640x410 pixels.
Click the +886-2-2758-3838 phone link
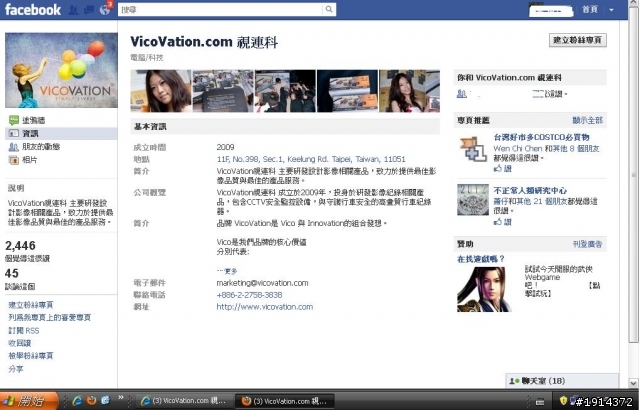click(249, 295)
